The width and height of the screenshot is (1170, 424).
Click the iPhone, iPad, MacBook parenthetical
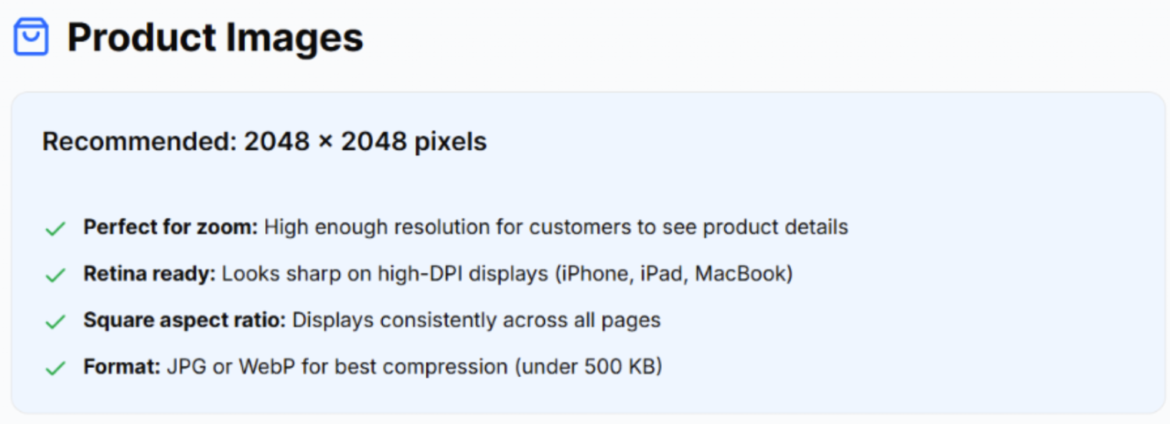[673, 274]
